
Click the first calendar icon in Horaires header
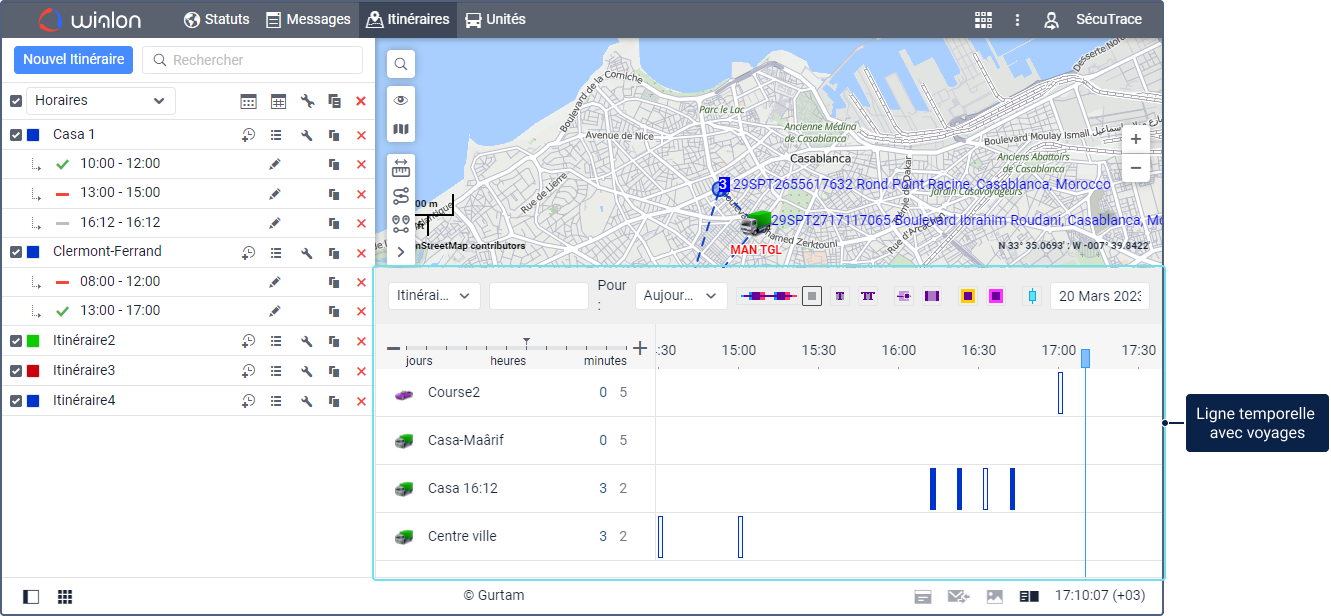(x=248, y=101)
